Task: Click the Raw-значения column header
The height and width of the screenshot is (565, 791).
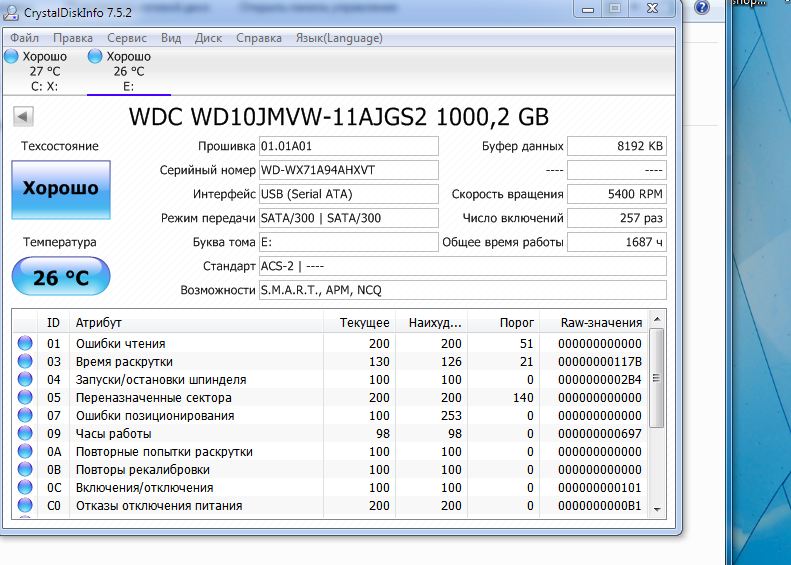Action: coord(594,322)
